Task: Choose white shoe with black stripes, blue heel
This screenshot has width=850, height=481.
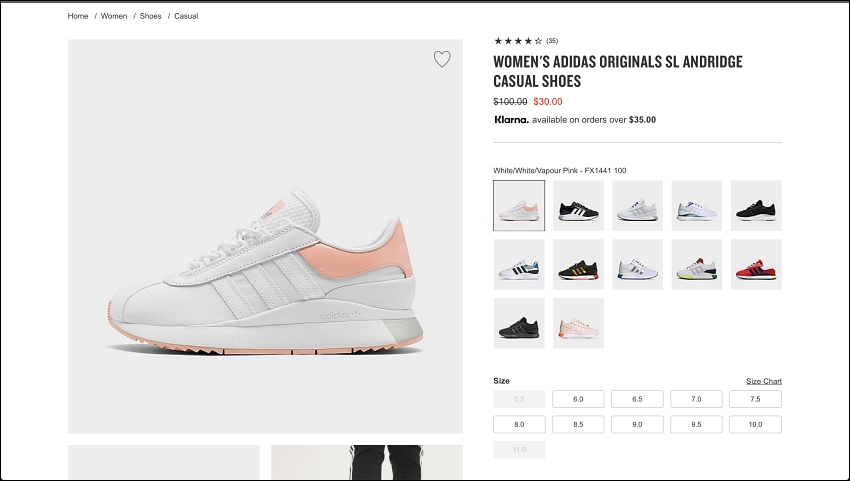Action: pyautogui.click(x=519, y=264)
